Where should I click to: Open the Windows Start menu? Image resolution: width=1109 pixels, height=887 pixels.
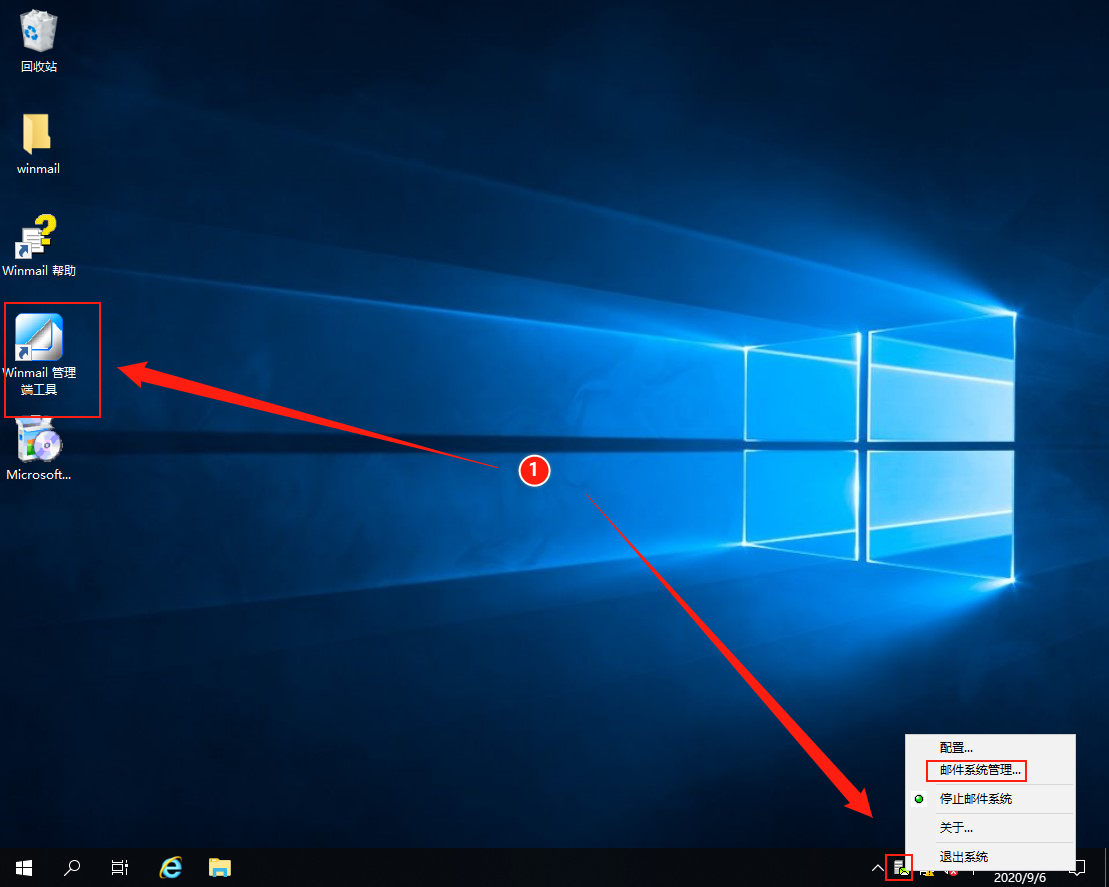point(24,867)
